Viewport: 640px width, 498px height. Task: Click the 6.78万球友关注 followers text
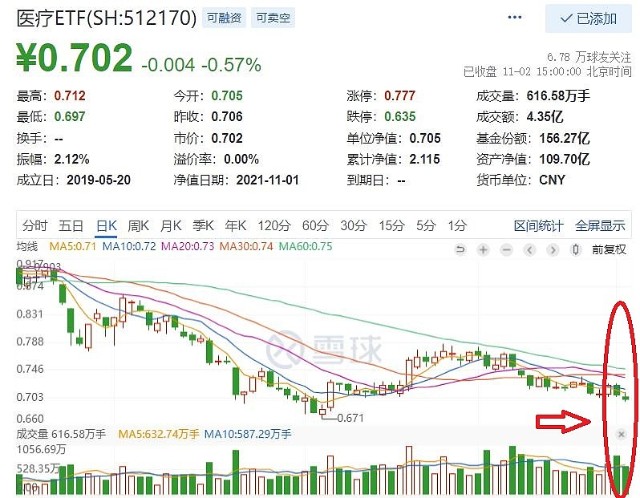click(589, 57)
